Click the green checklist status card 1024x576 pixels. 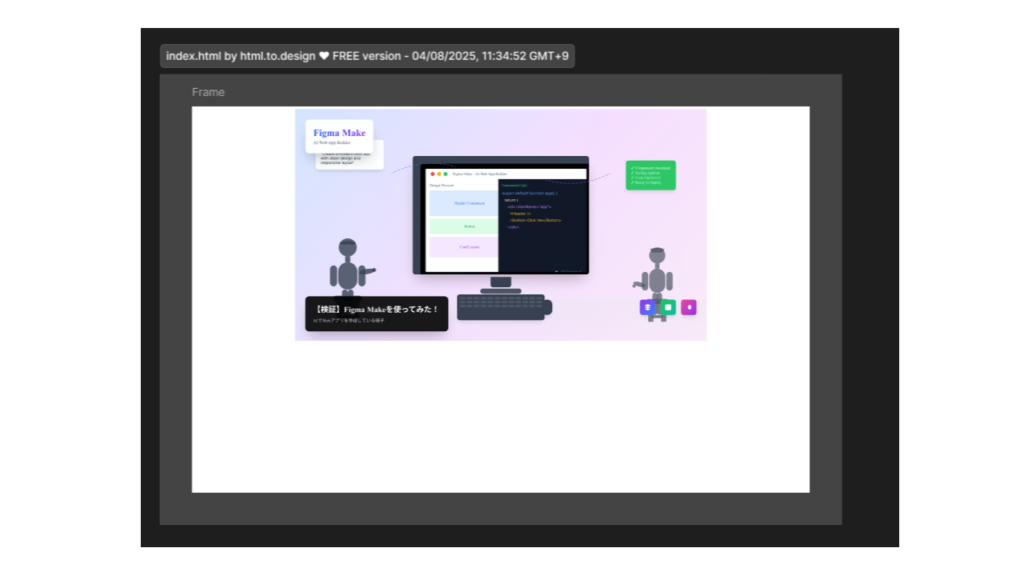tap(650, 175)
